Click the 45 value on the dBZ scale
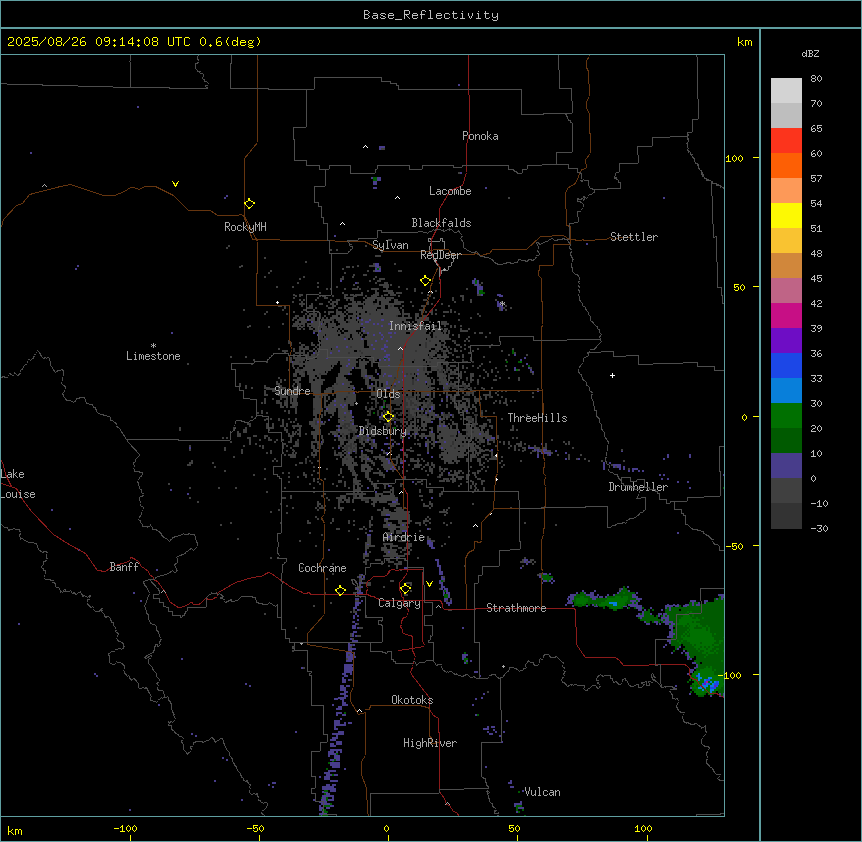Image resolution: width=862 pixels, height=842 pixels. [x=816, y=279]
